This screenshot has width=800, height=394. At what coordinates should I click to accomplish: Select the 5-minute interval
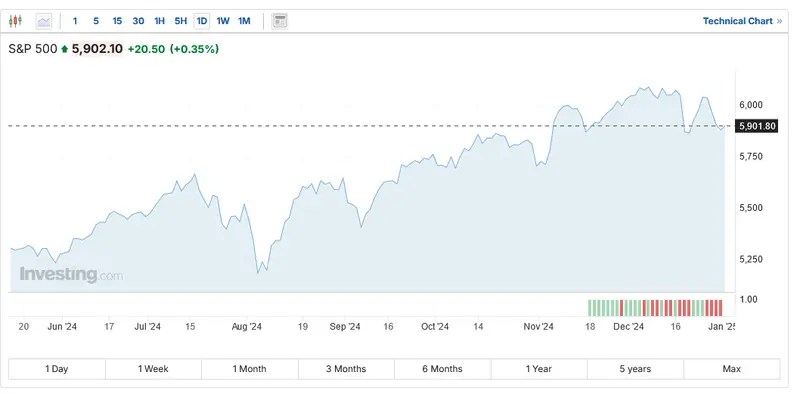[96, 21]
